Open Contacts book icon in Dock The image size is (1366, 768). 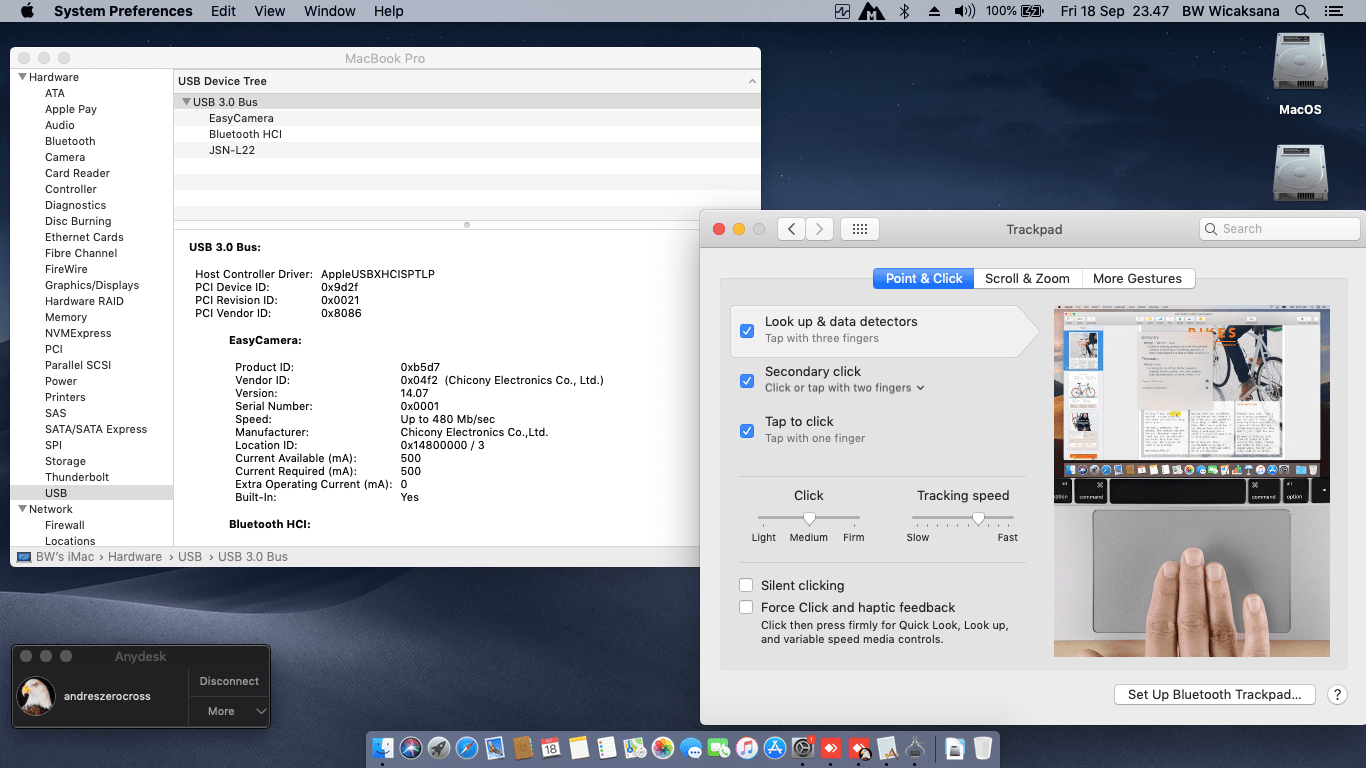(523, 748)
